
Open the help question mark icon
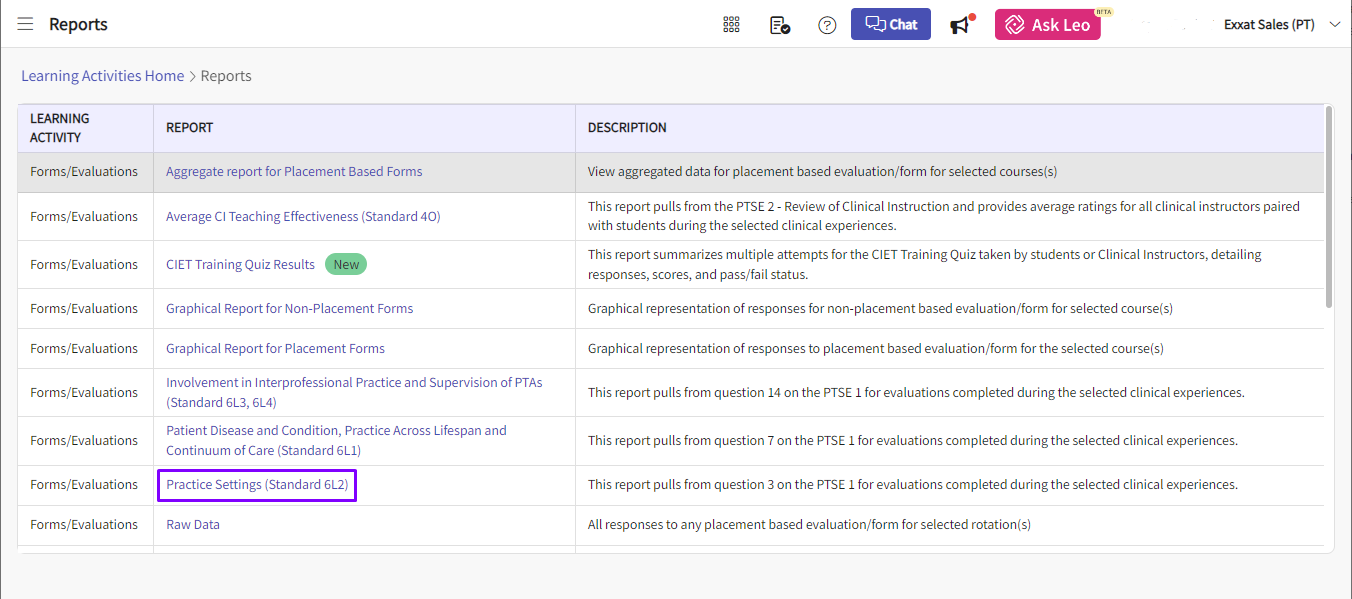click(x=827, y=25)
